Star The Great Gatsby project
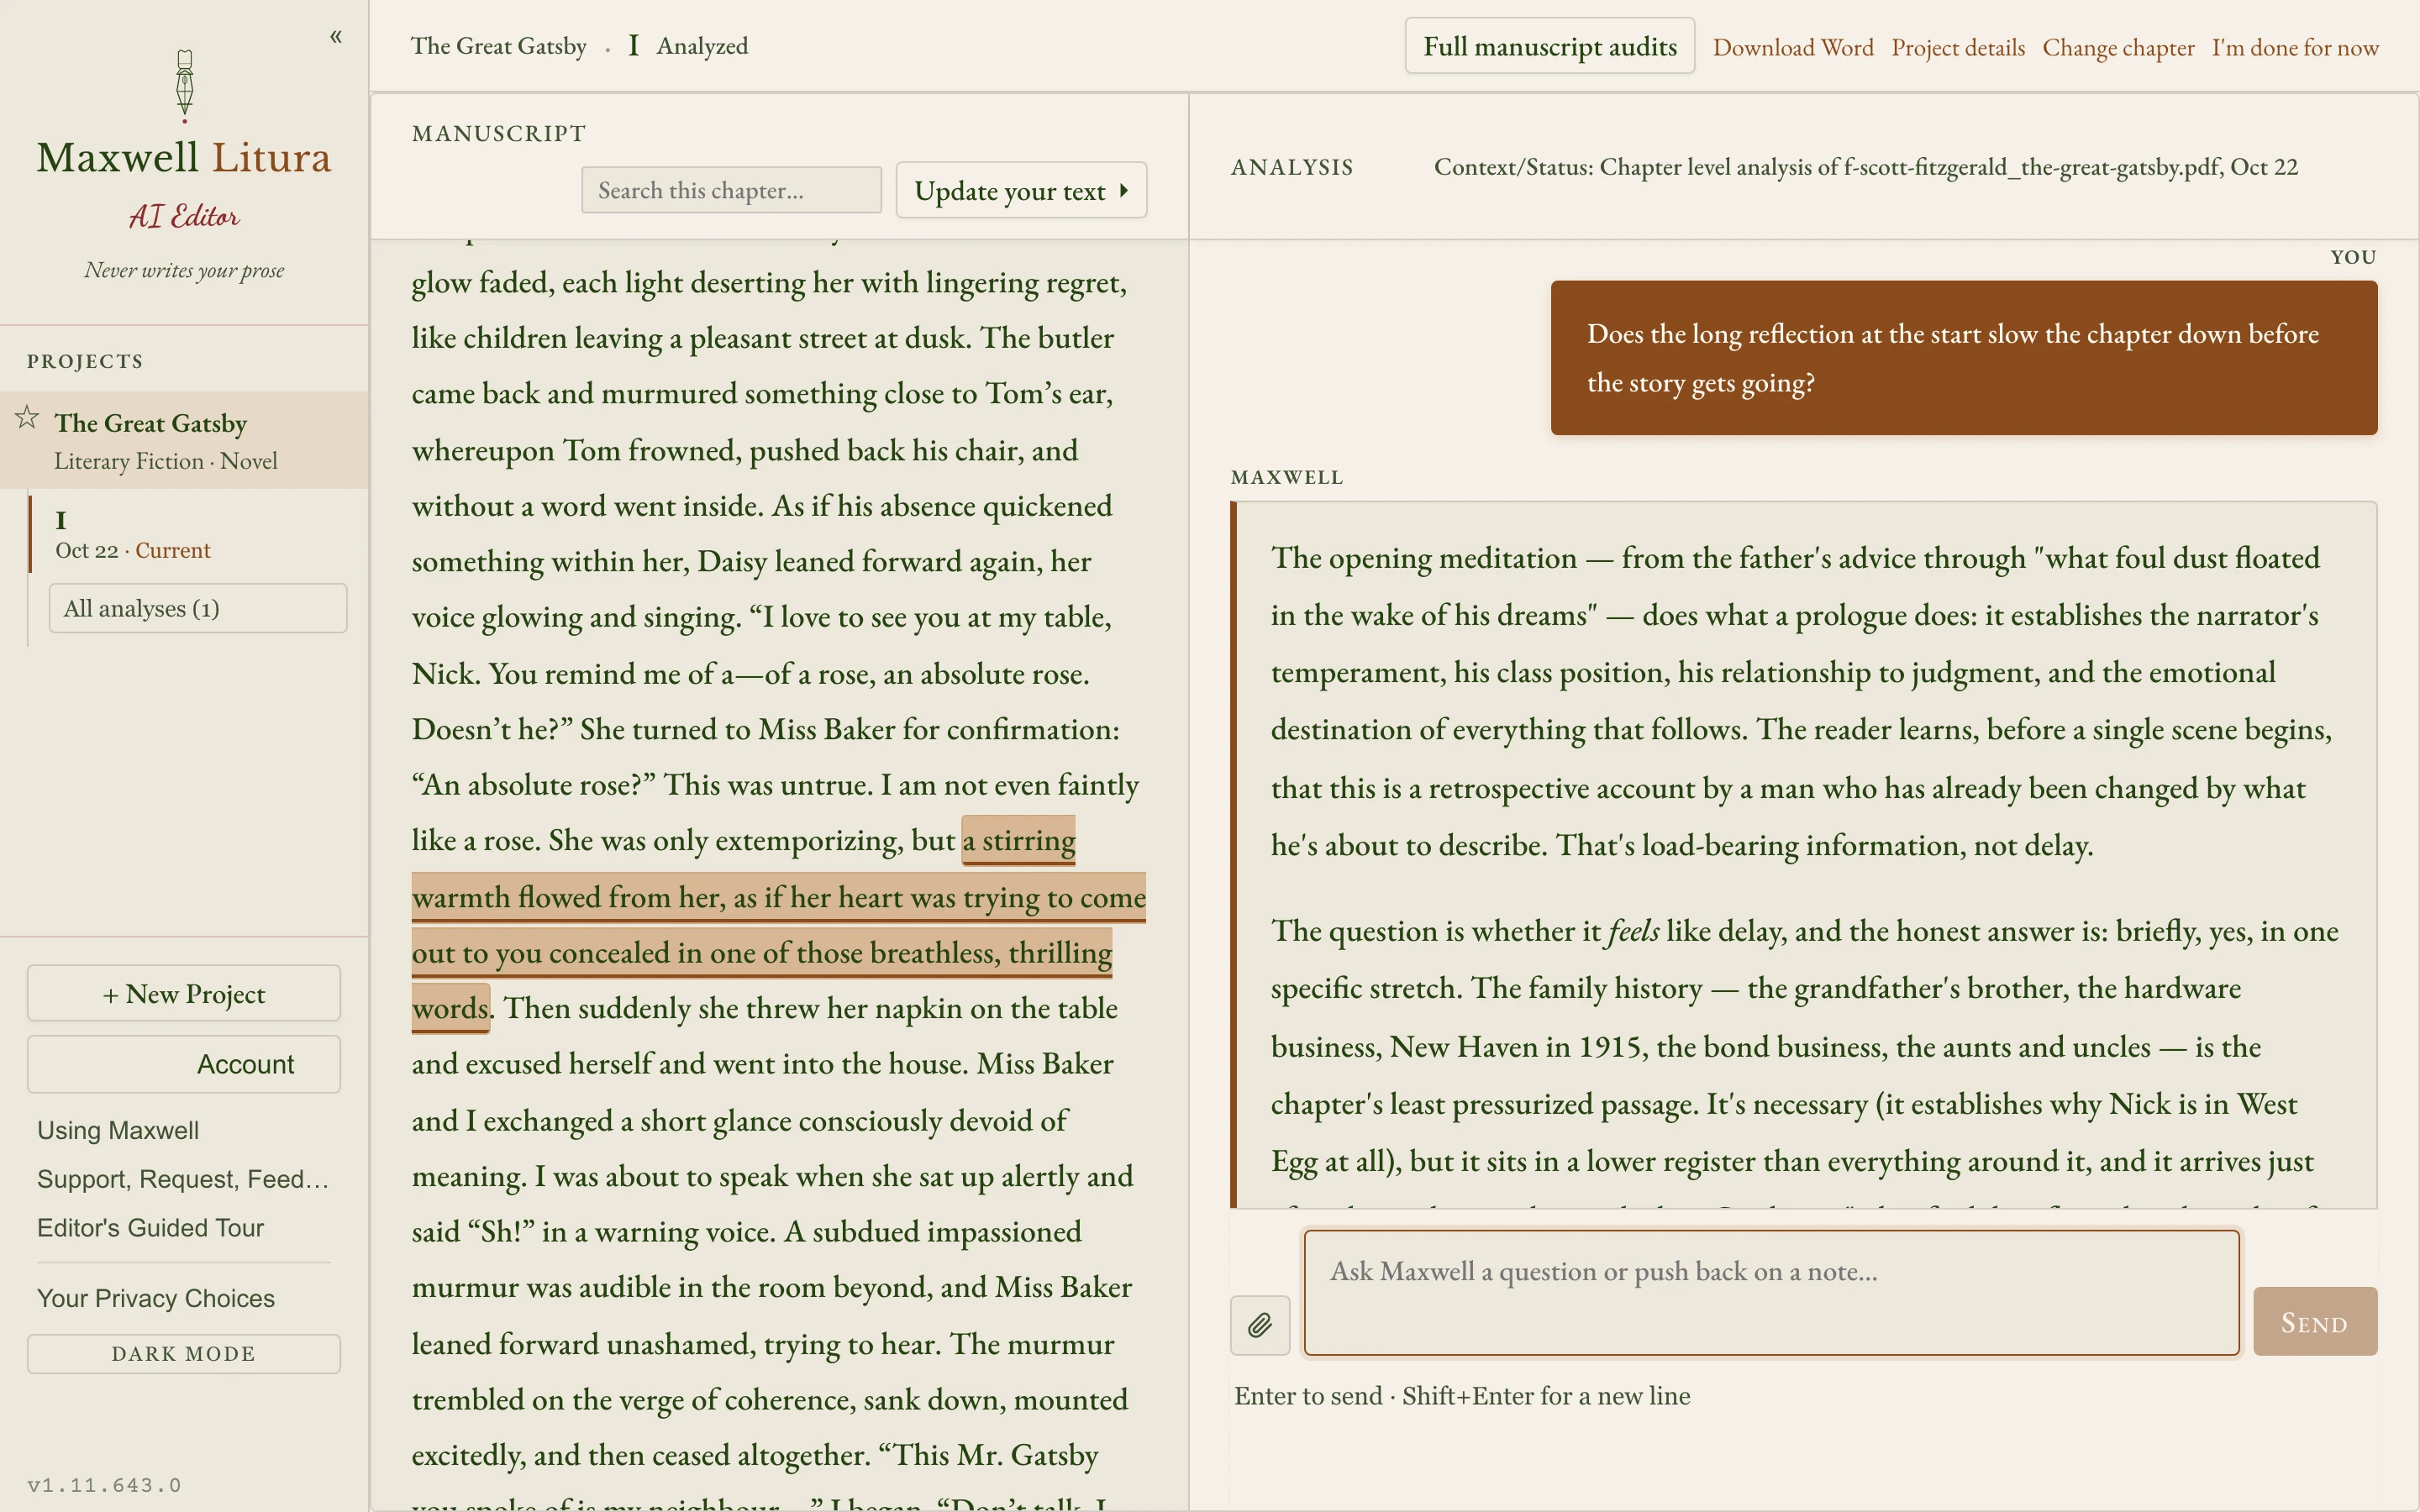 click(x=27, y=417)
